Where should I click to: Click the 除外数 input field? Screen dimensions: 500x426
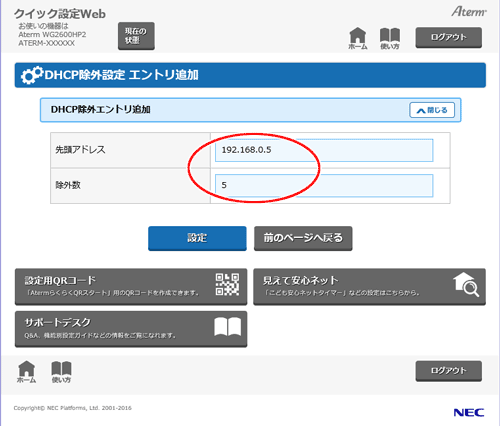click(324, 185)
